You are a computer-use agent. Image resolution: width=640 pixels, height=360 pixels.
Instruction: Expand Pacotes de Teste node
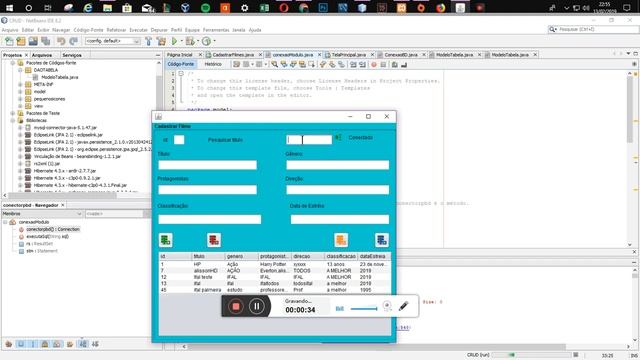tap(13, 113)
